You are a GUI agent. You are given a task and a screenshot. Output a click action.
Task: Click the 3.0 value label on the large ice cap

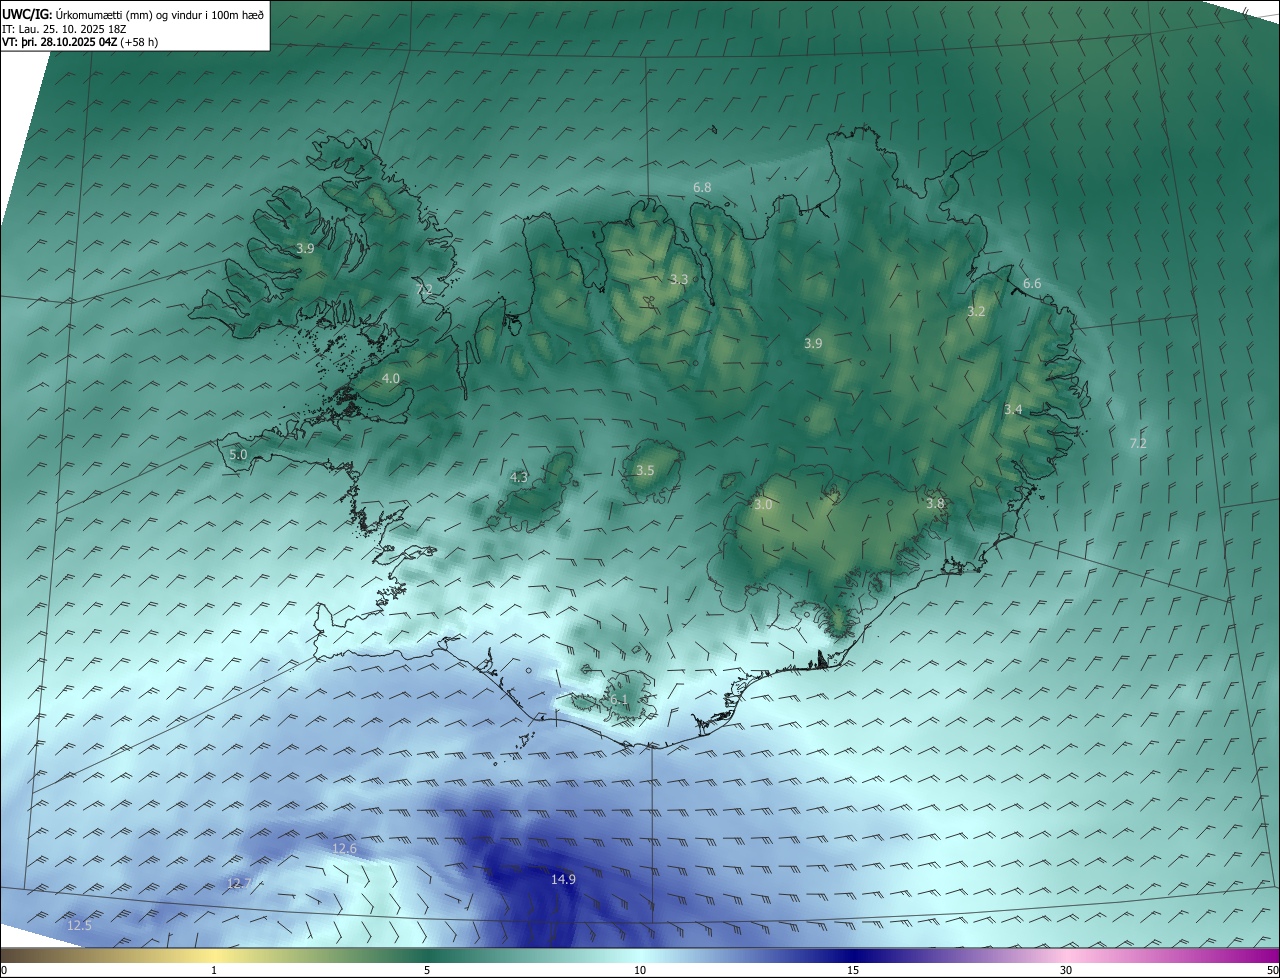coord(763,506)
